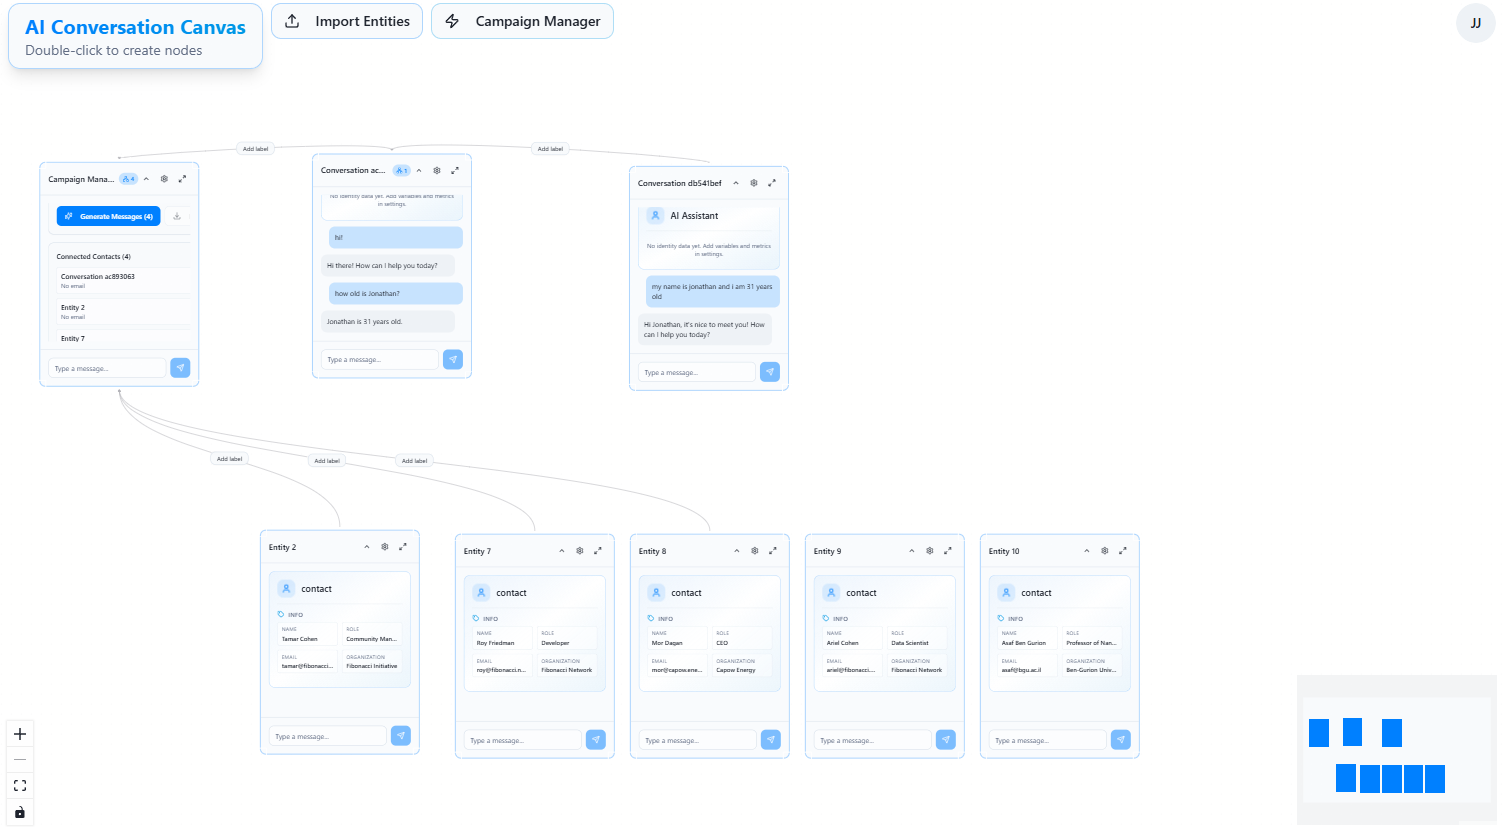Screen dimensions: 1507x827
Task: Collapse the Entity 2 node chevron
Action: tap(367, 547)
